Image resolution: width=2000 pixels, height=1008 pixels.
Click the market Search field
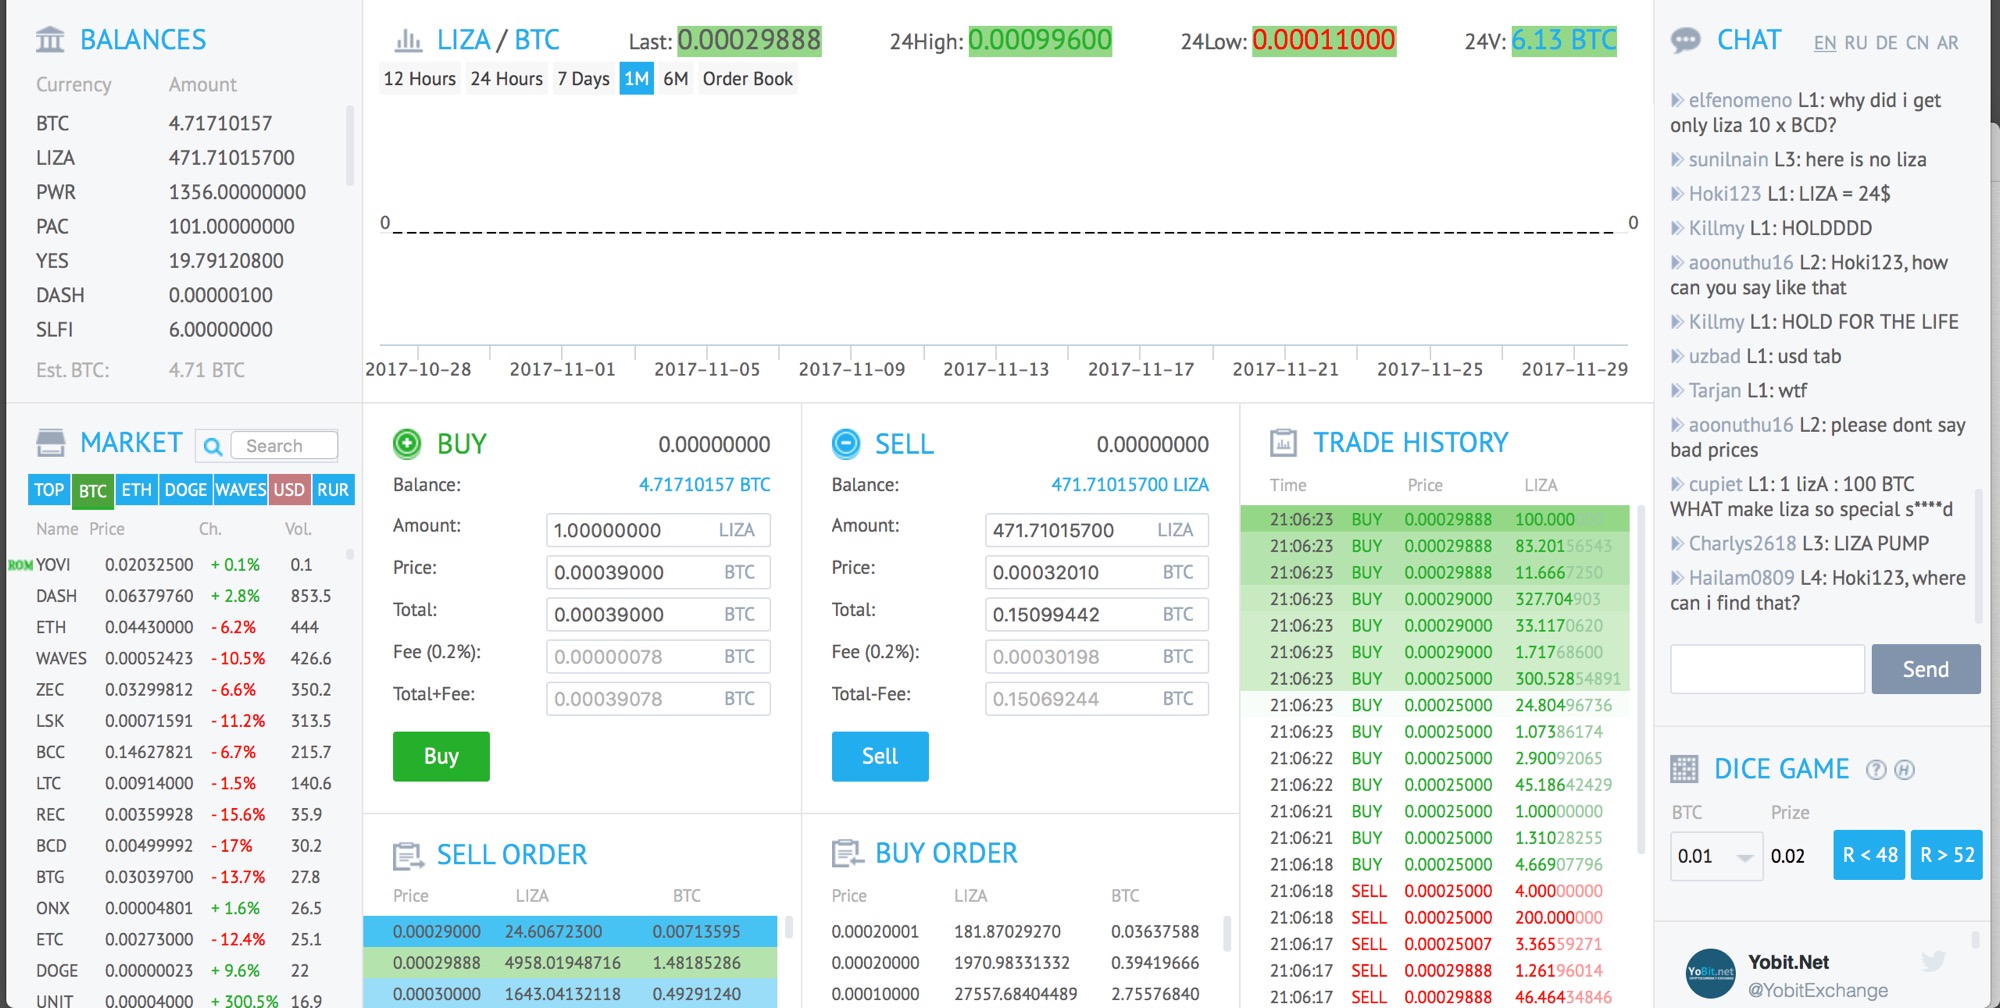pyautogui.click(x=284, y=446)
